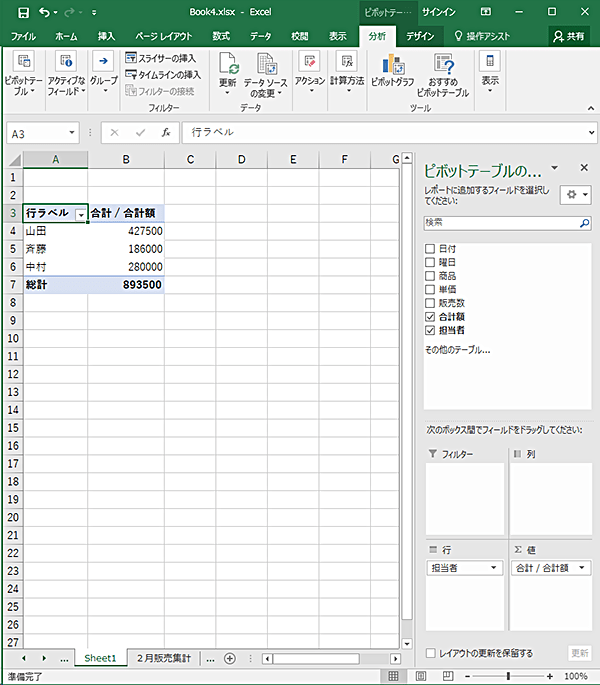The width and height of the screenshot is (600, 685).
Task: Switch to Normal view in status bar
Action: [393, 676]
